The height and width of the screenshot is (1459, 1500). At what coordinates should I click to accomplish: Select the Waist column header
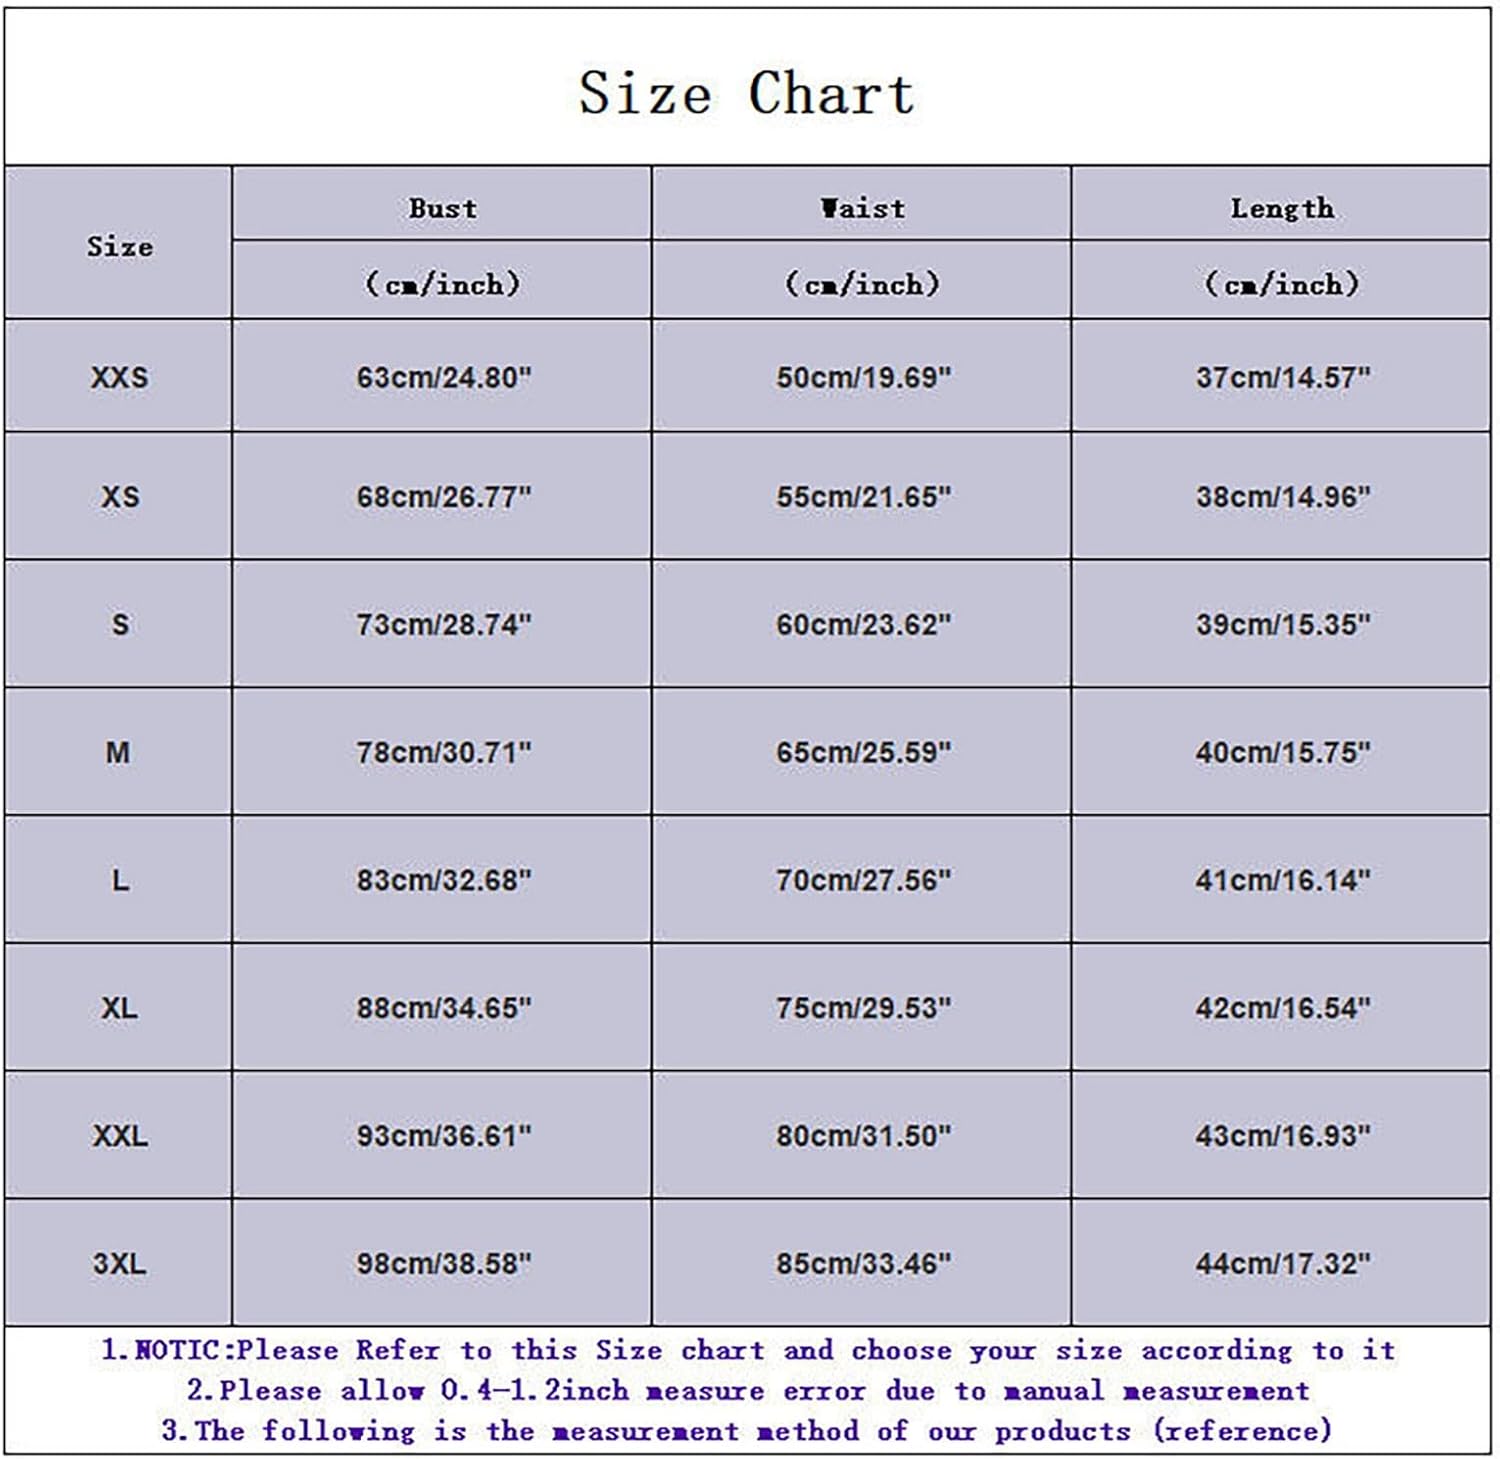click(x=862, y=208)
